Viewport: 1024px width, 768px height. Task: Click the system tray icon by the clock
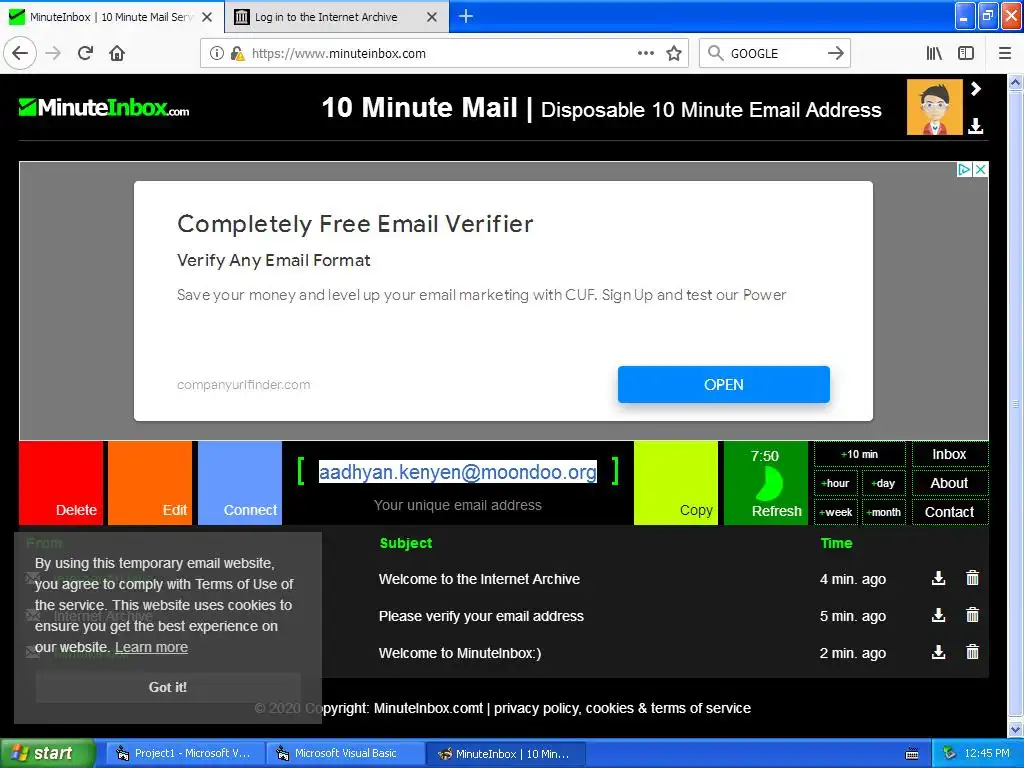(x=949, y=753)
